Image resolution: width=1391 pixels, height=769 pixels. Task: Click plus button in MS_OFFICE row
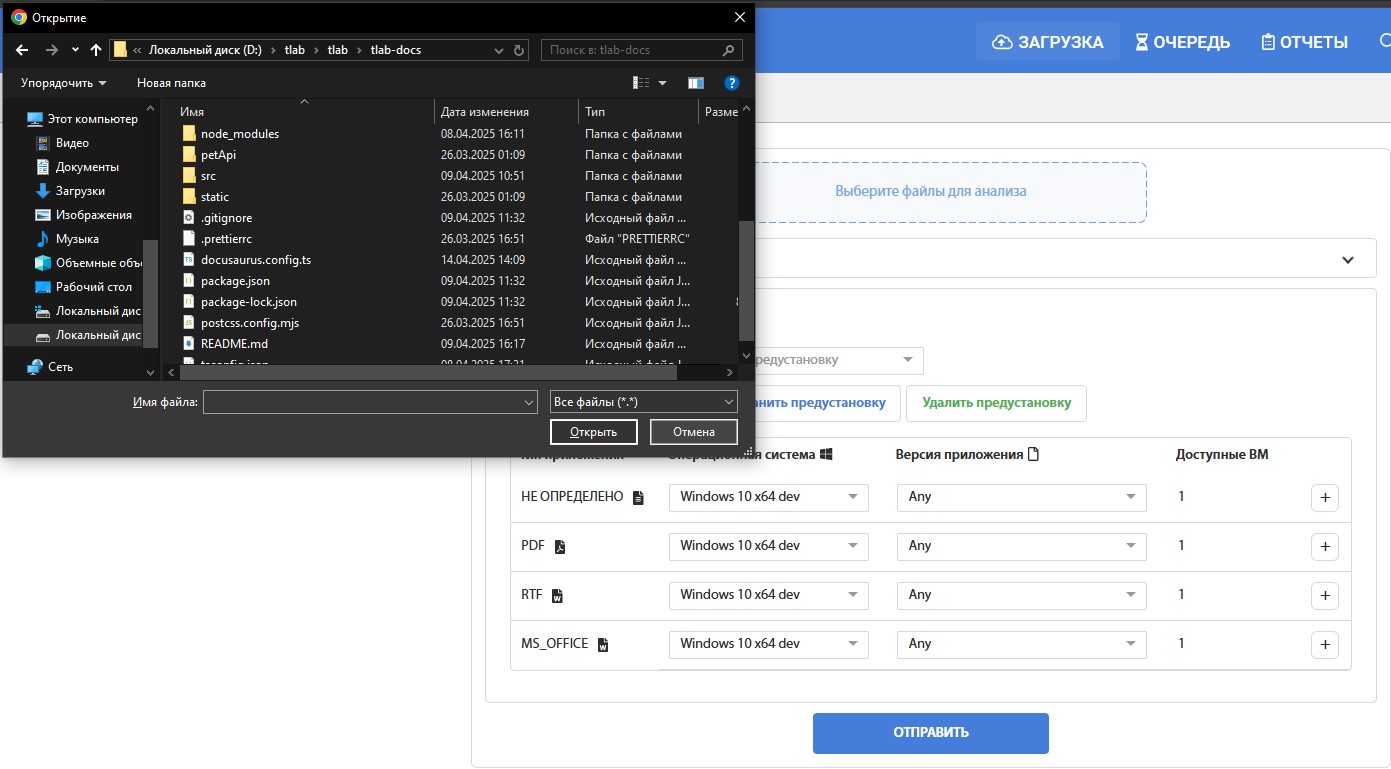(1324, 644)
